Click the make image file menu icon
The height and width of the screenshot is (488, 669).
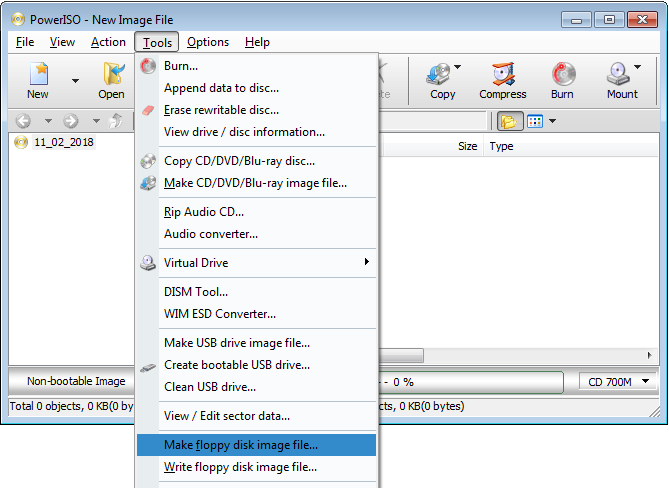148,183
